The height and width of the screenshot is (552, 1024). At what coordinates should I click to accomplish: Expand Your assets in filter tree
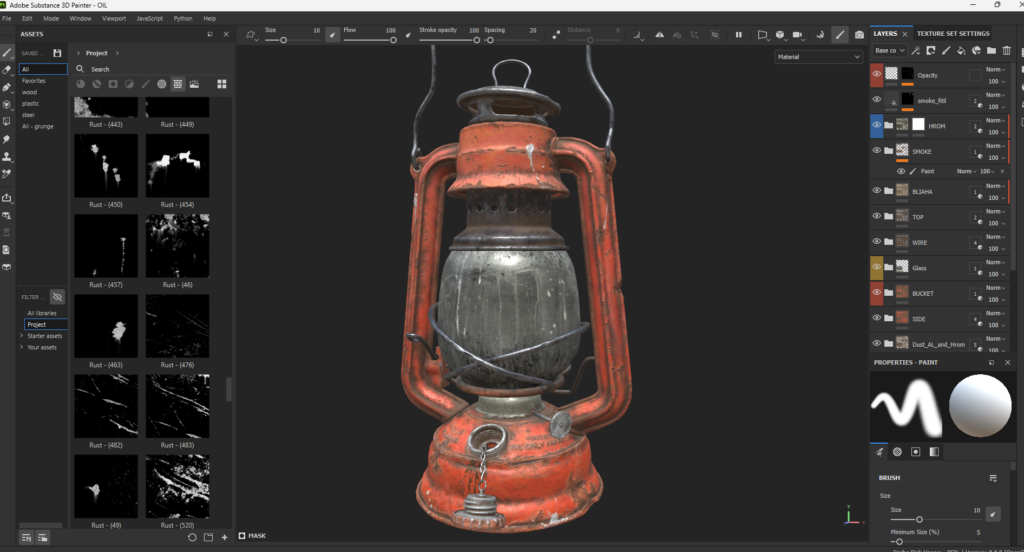22,347
